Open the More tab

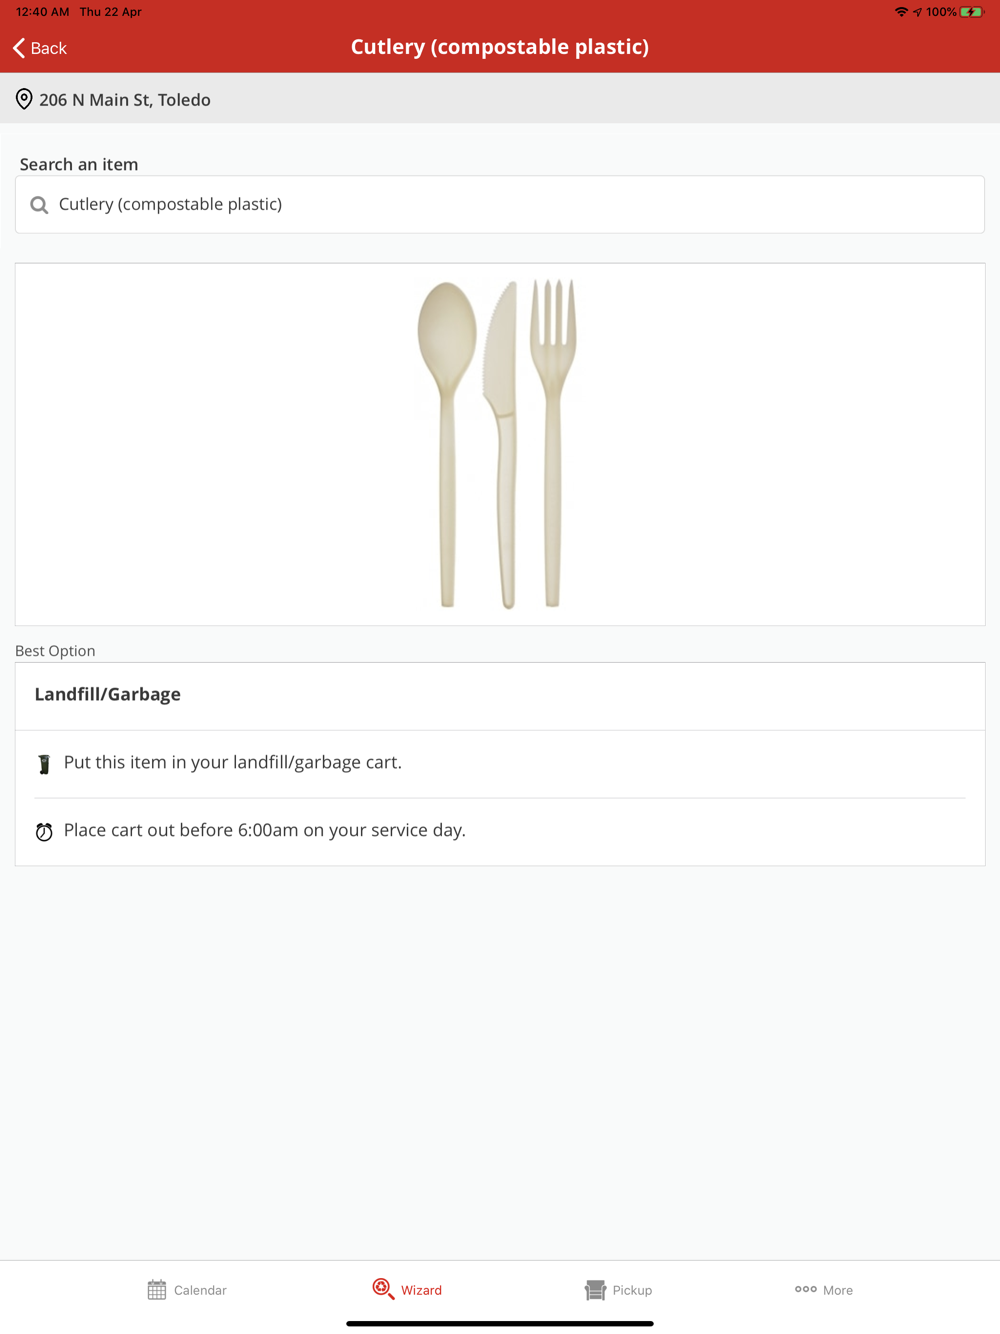point(838,1290)
